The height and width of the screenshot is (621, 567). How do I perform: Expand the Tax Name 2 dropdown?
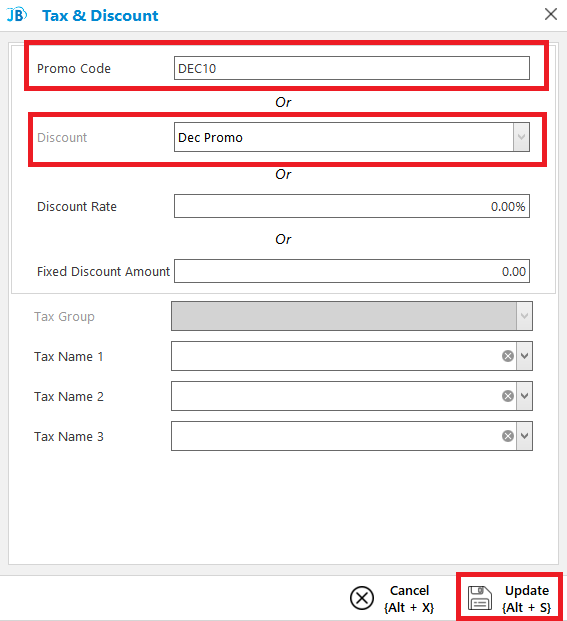[x=524, y=396]
